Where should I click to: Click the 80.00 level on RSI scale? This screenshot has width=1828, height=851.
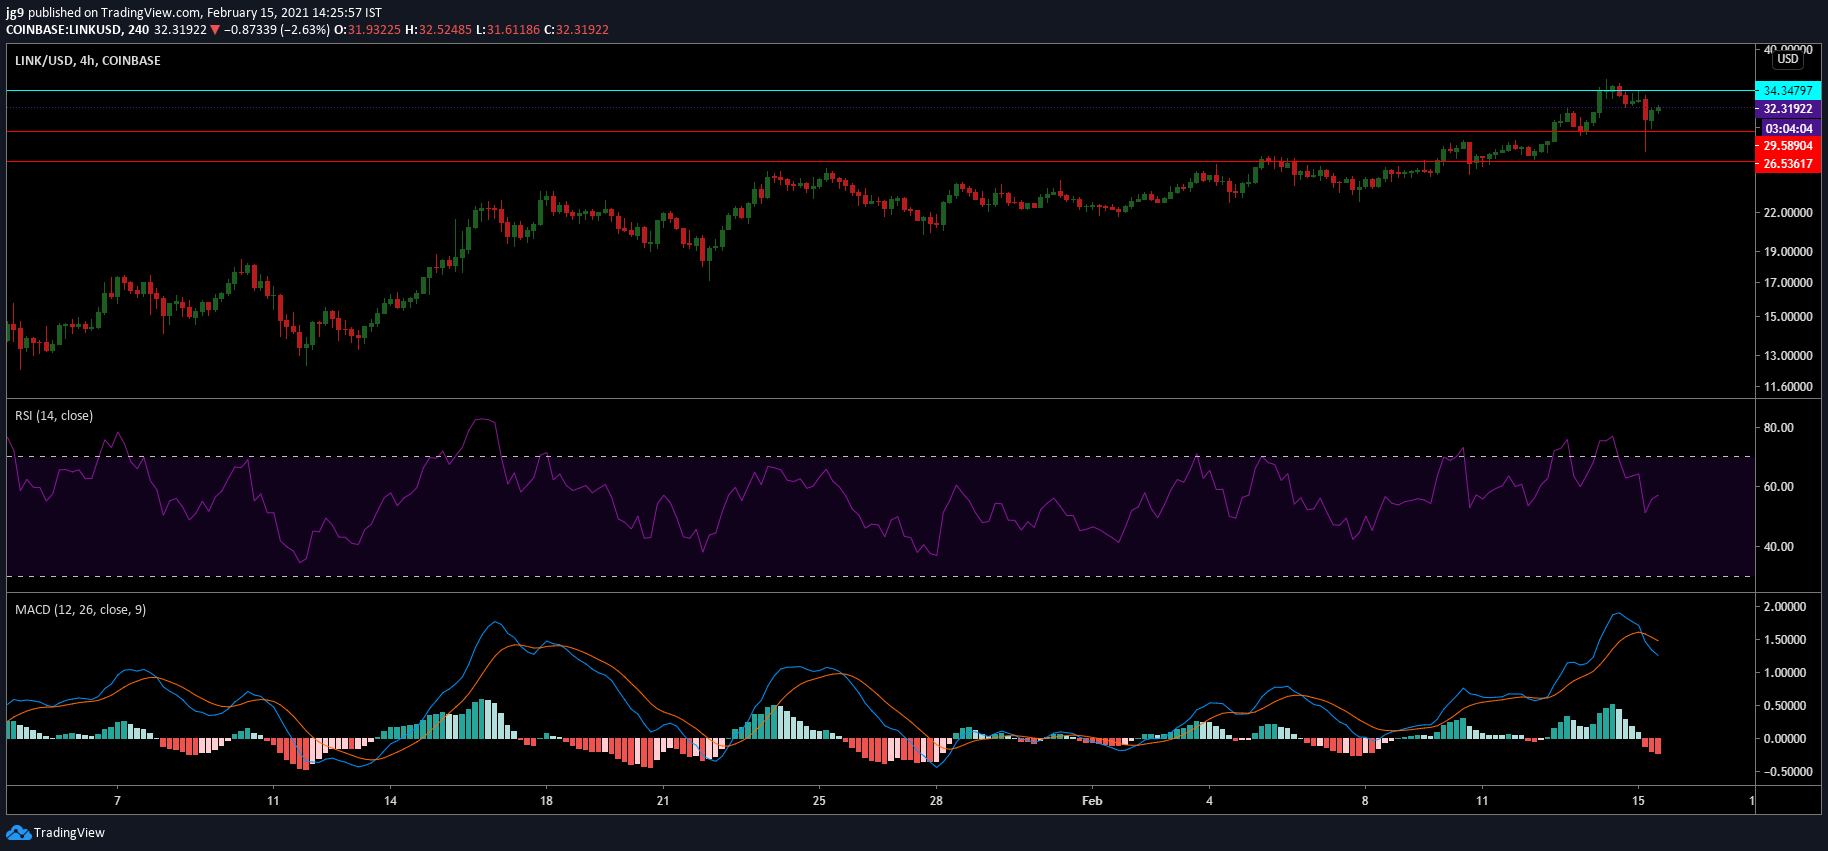(x=1779, y=428)
